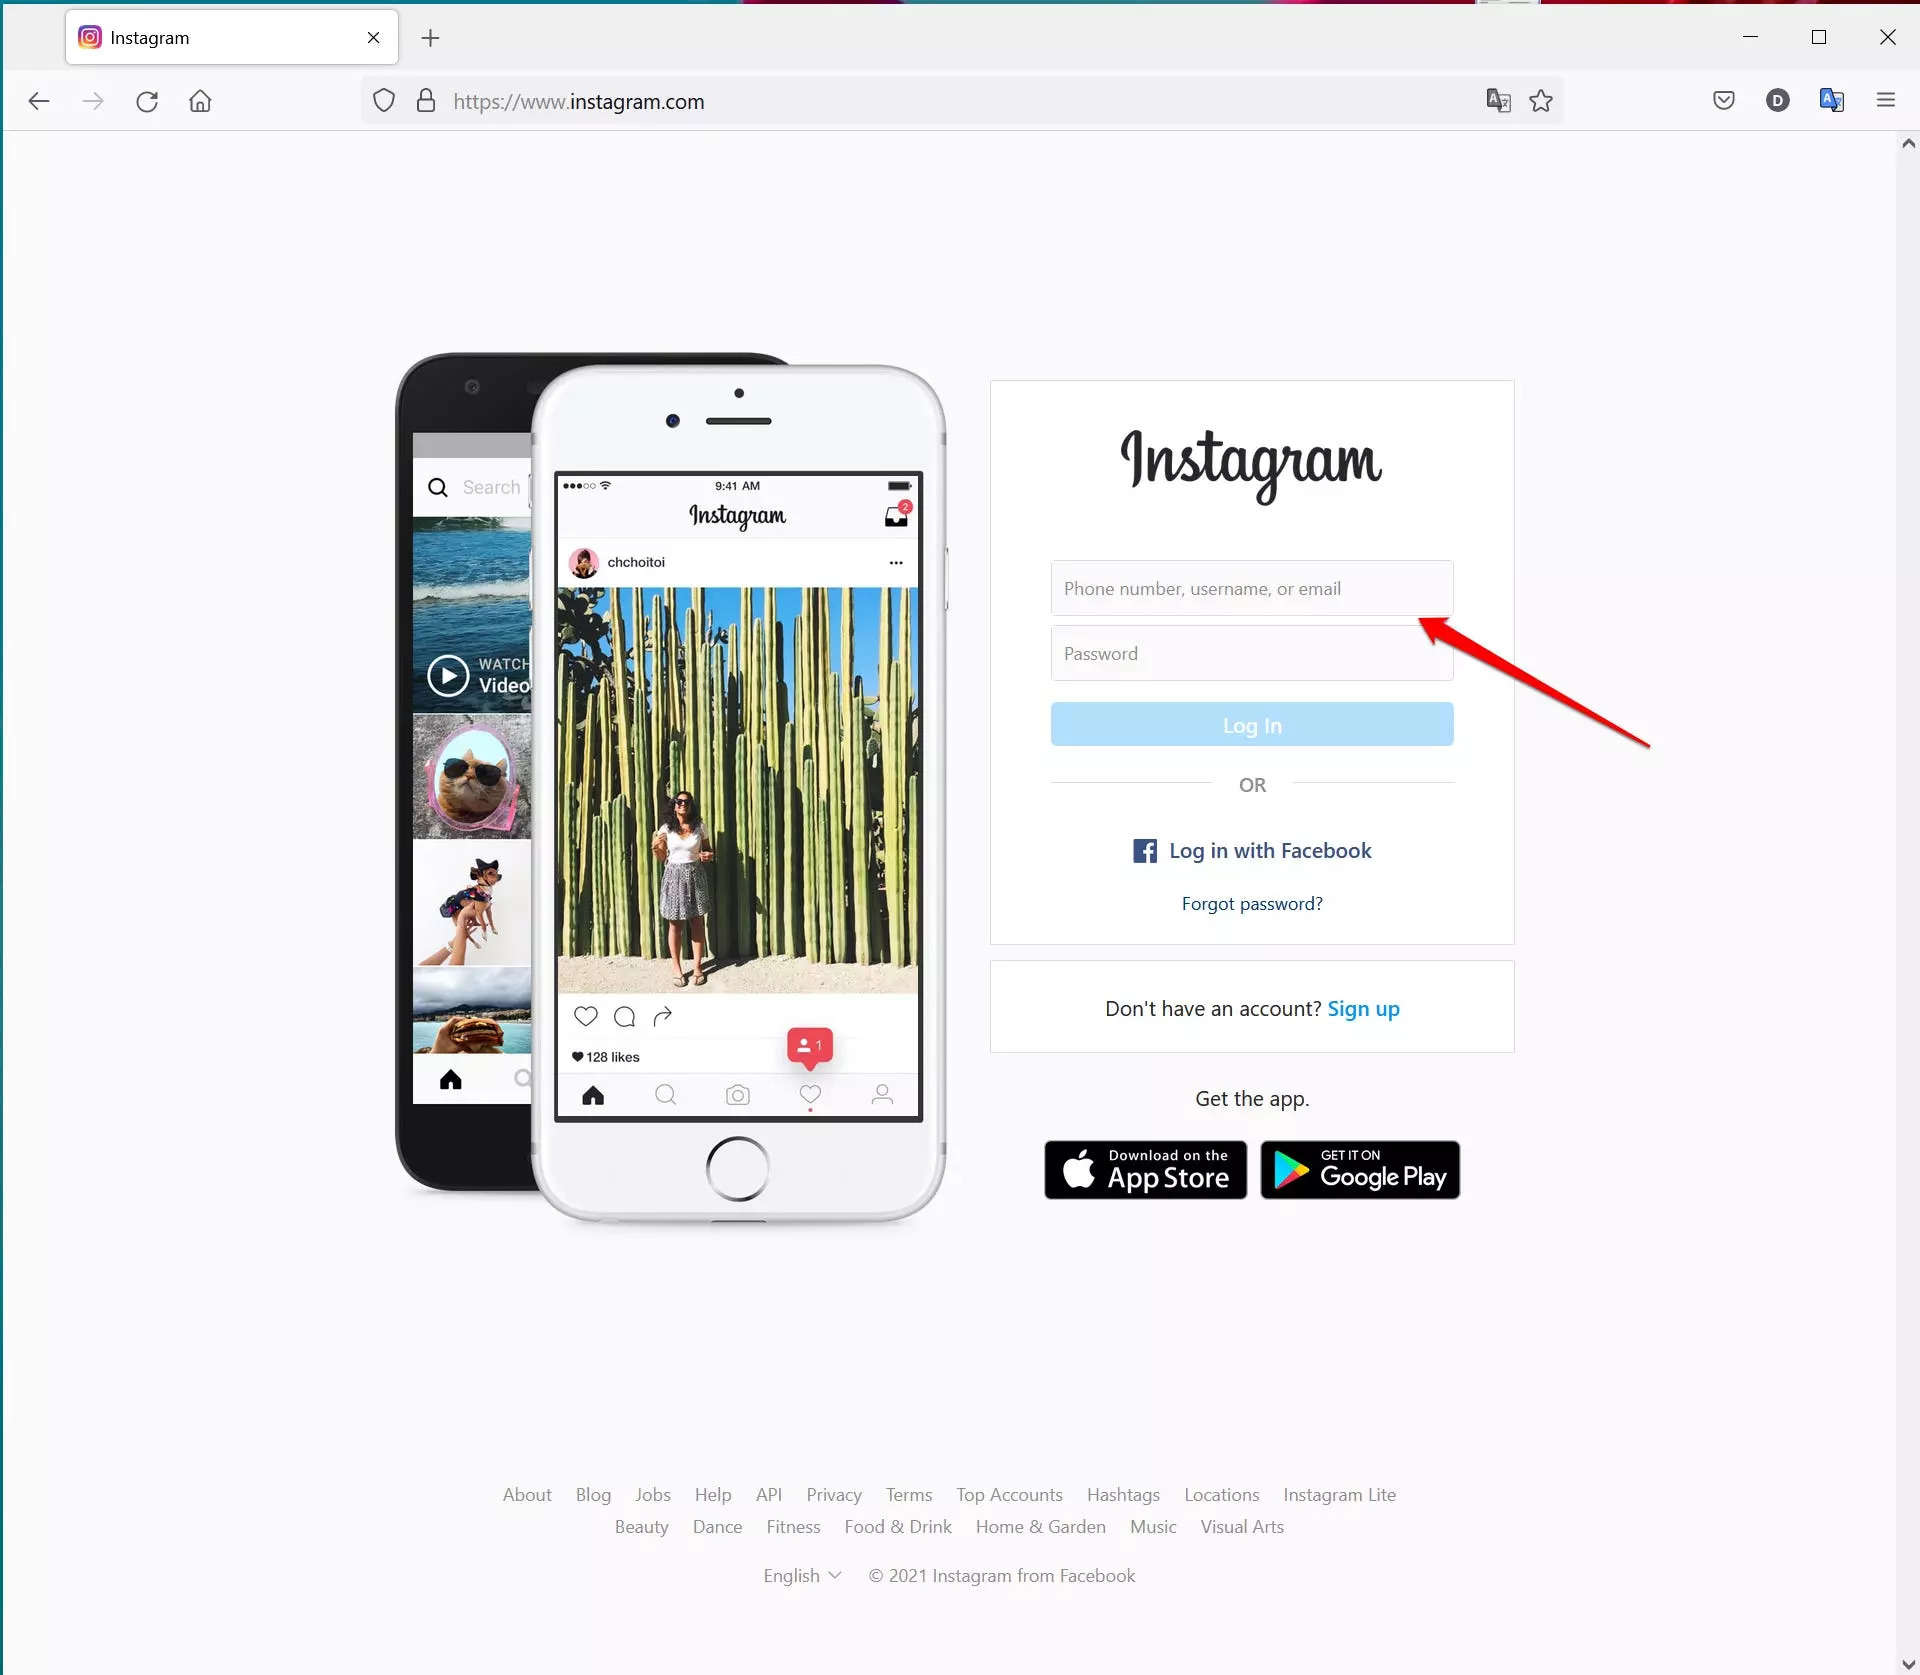Click the App Store download icon
1920x1675 pixels.
[x=1144, y=1169]
